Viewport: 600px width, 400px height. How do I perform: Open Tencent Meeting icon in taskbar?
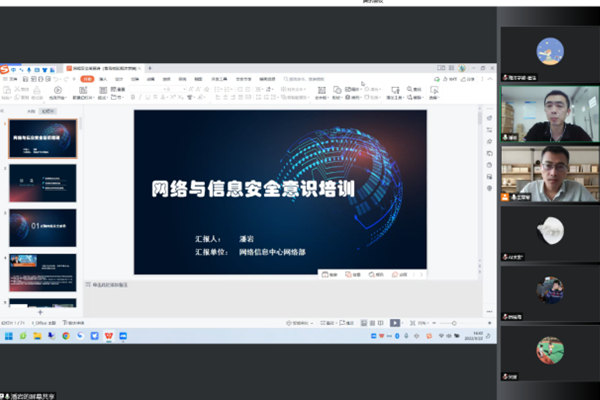[x=123, y=336]
